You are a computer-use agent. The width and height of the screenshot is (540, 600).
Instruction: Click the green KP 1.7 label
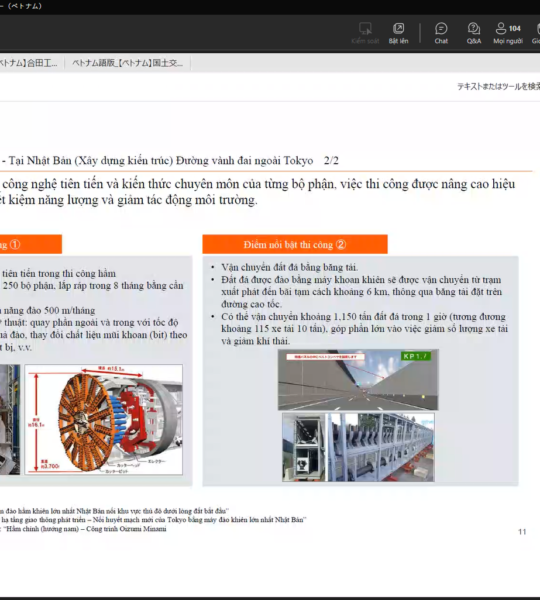(416, 356)
